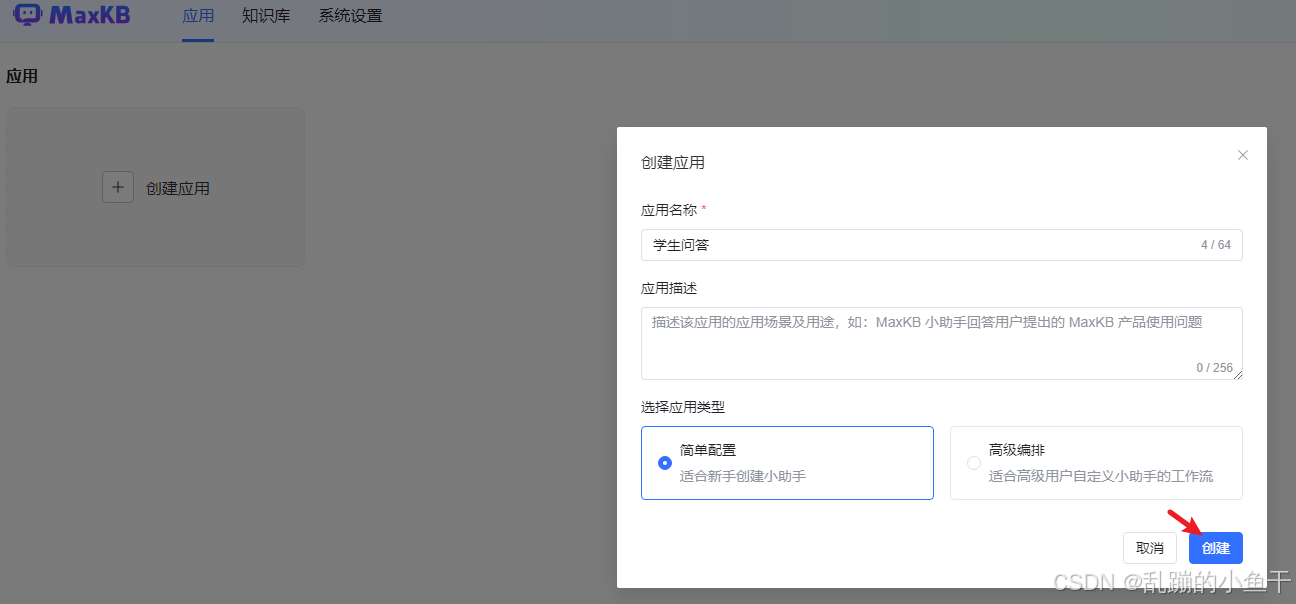The height and width of the screenshot is (604, 1296).
Task: Click the 应用名称 field label
Action: (669, 210)
